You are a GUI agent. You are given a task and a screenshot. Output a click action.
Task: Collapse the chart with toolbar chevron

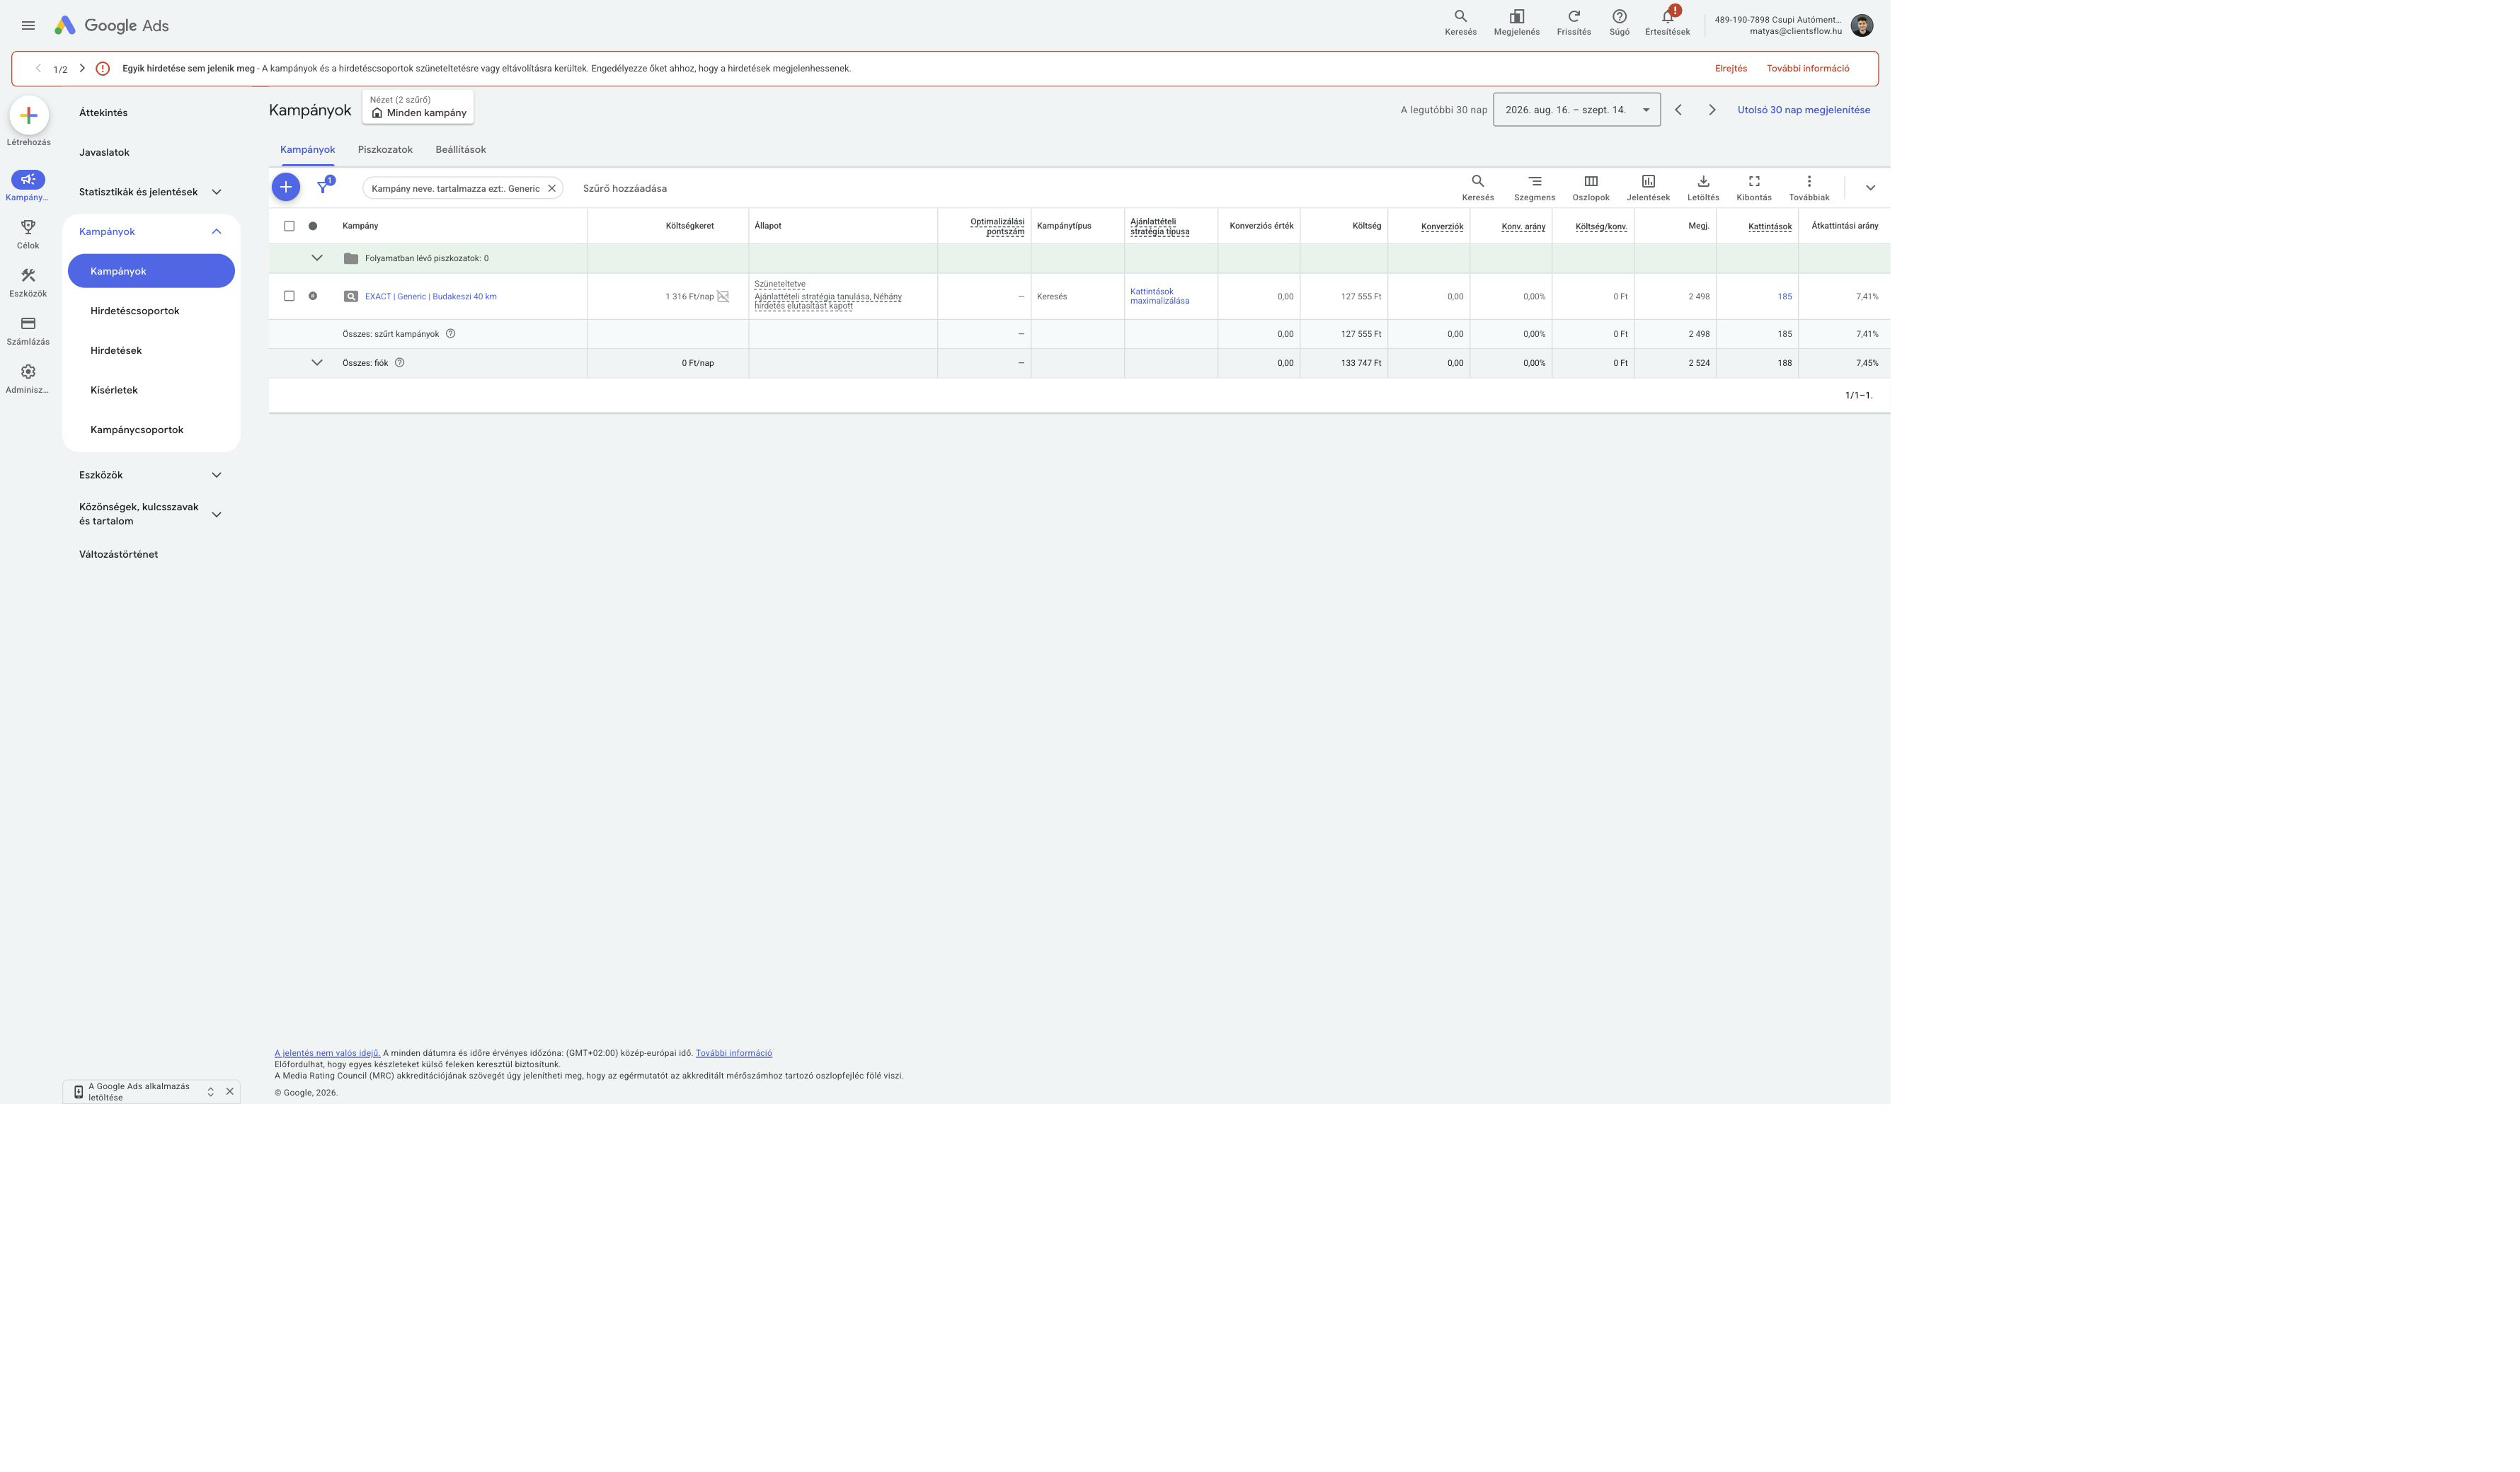pos(1869,188)
